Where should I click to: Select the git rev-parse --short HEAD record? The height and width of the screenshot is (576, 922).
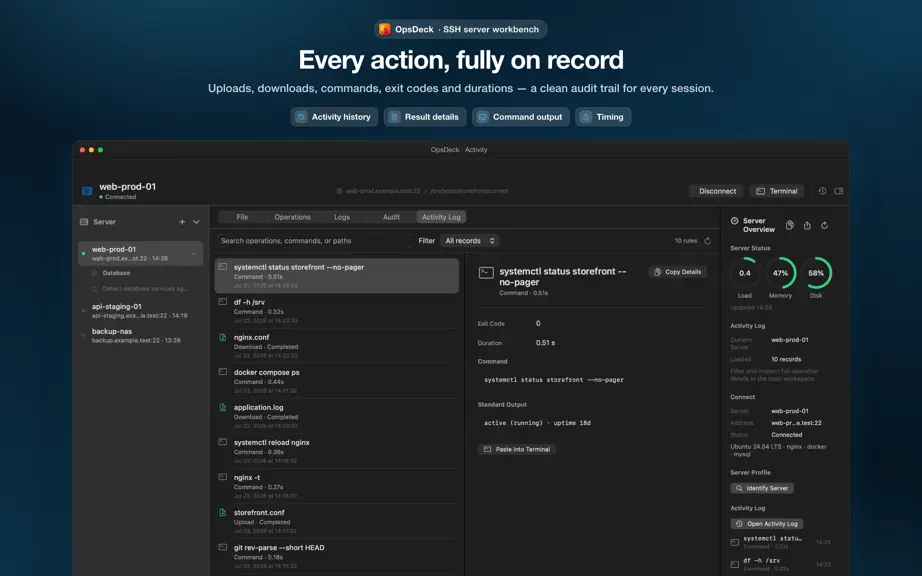(336, 556)
